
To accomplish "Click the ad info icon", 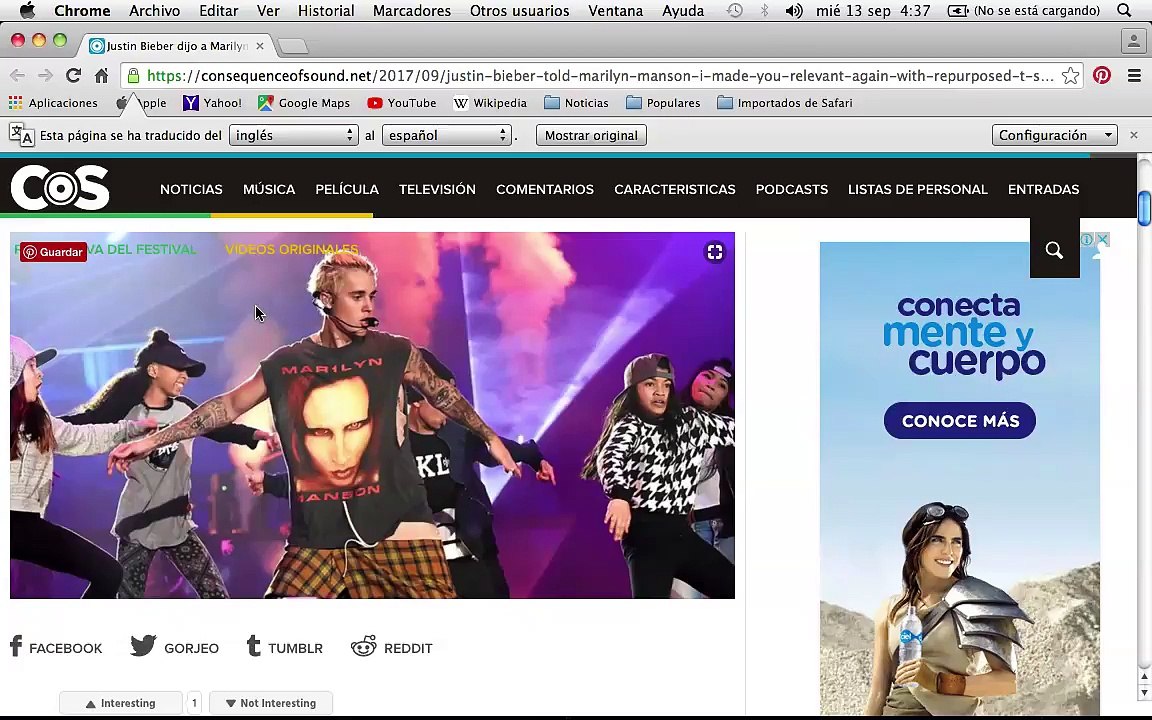I will coord(1087,240).
